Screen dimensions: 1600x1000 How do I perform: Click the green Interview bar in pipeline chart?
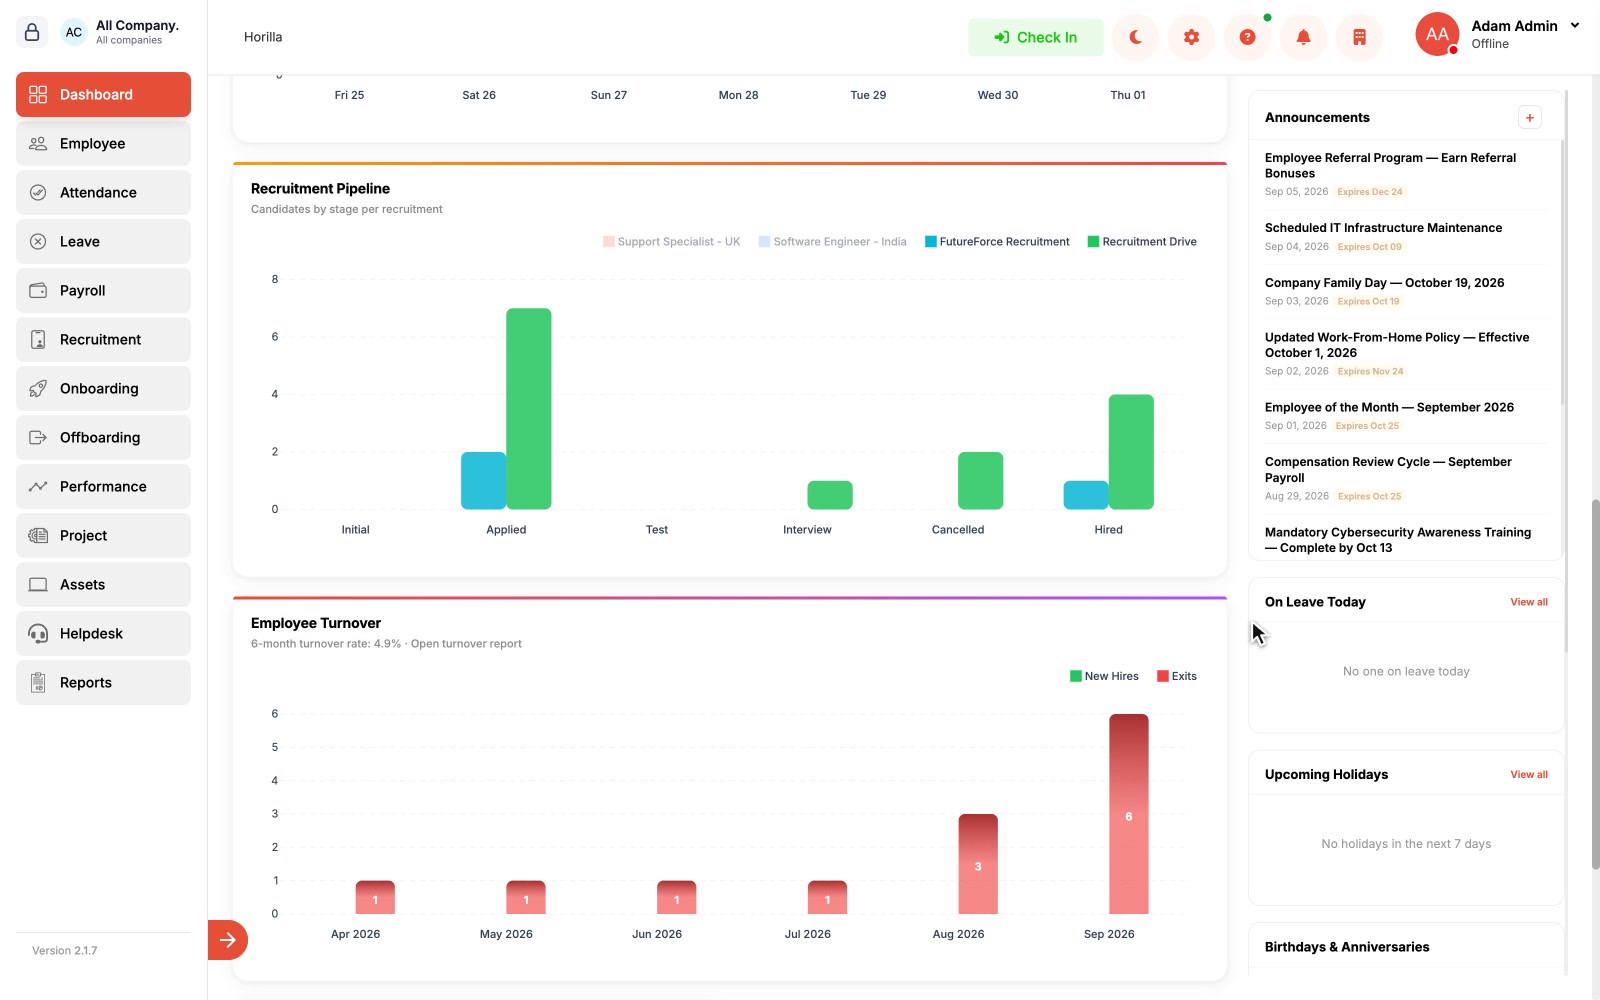coord(830,495)
